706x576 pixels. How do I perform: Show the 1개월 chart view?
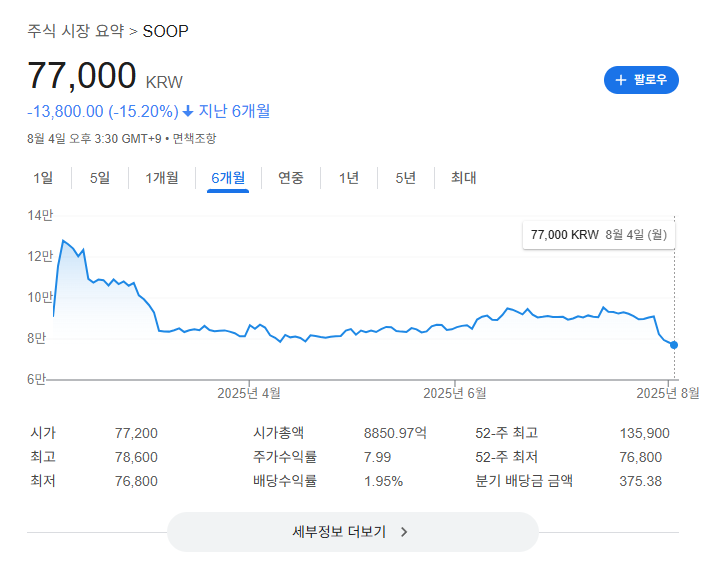point(162,178)
